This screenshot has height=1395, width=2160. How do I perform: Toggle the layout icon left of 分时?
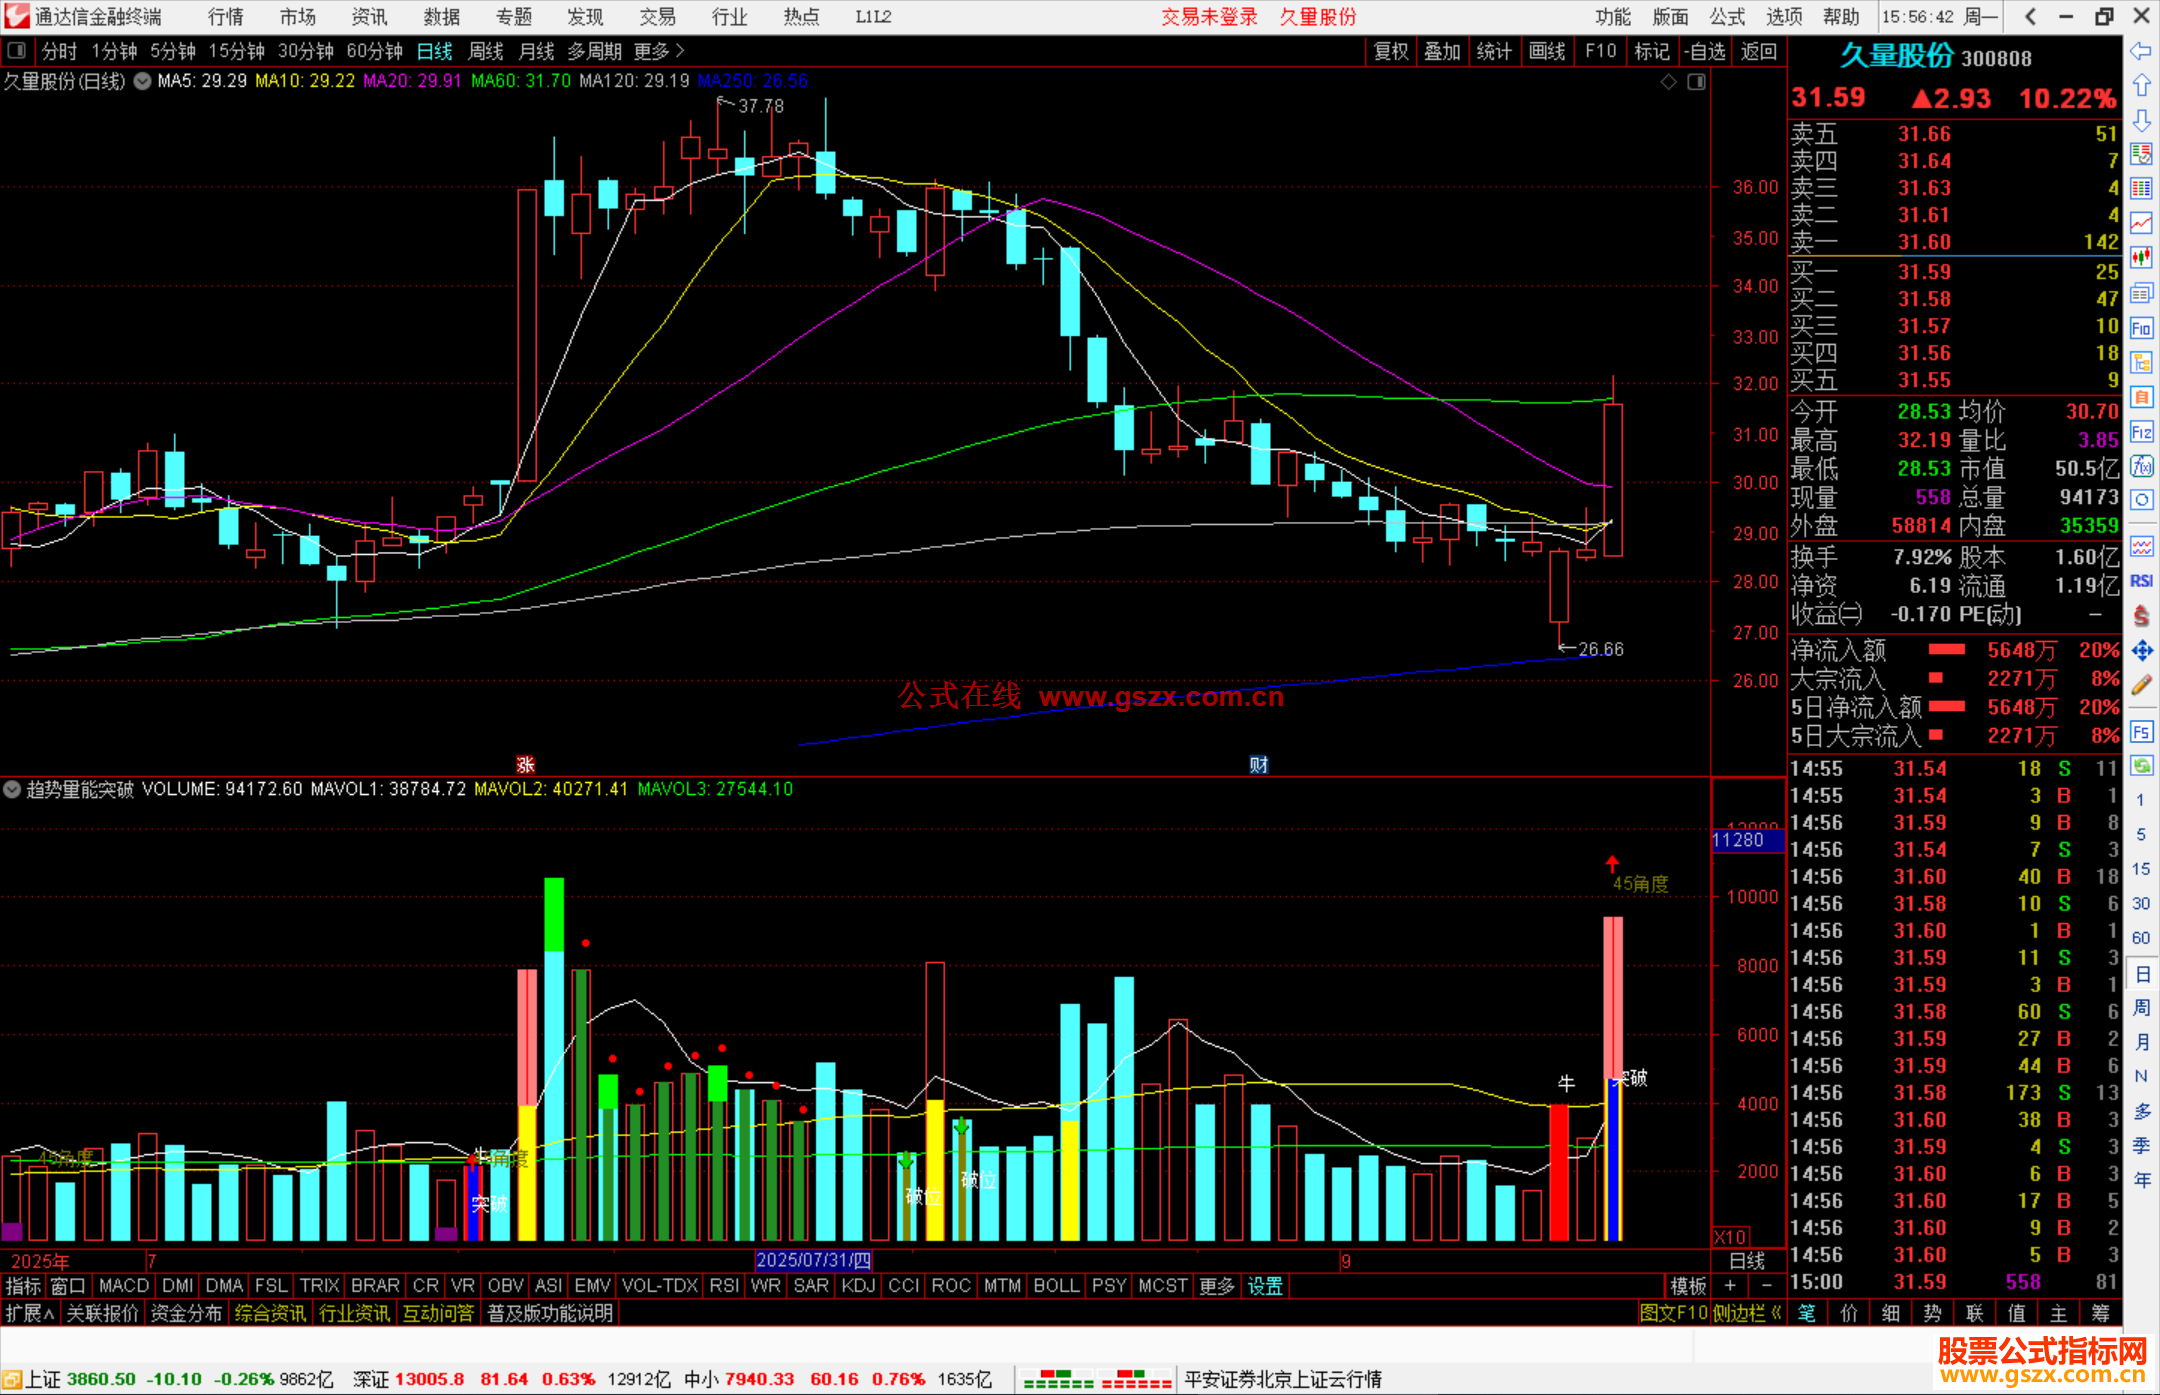(17, 50)
